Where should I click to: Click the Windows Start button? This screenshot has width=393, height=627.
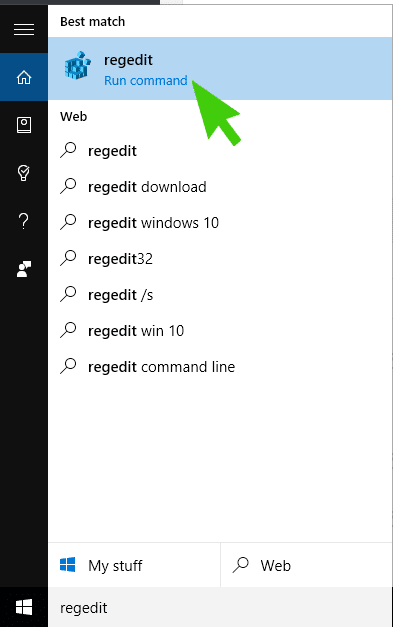[24, 607]
